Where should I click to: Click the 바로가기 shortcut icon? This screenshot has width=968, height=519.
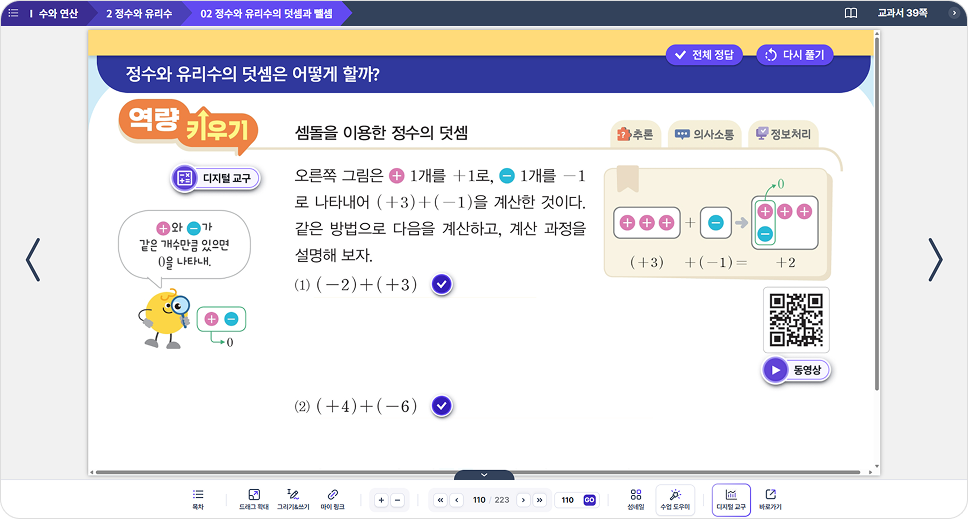(770, 498)
